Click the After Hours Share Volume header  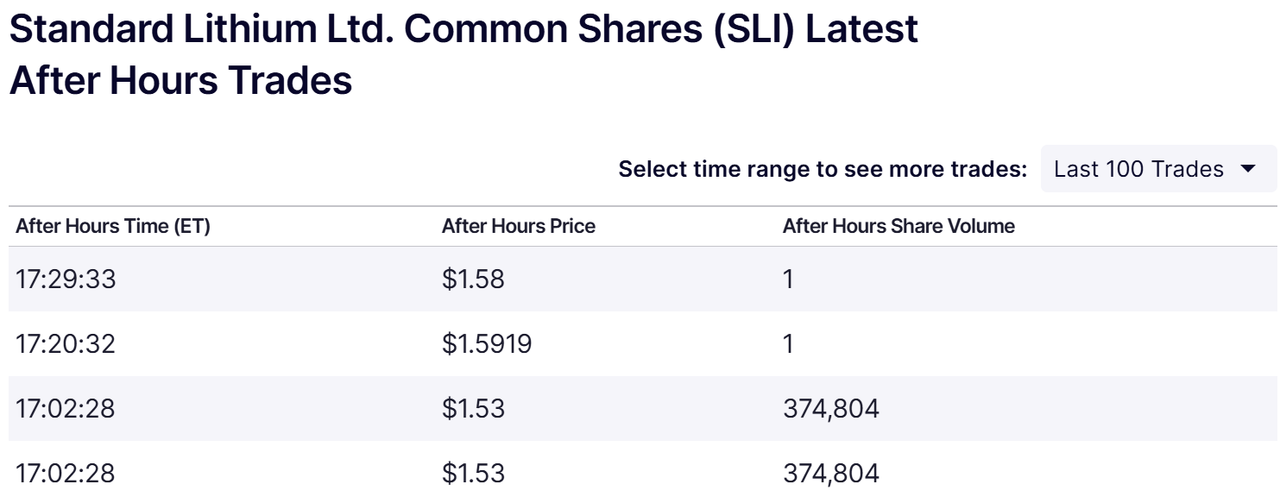coord(898,227)
